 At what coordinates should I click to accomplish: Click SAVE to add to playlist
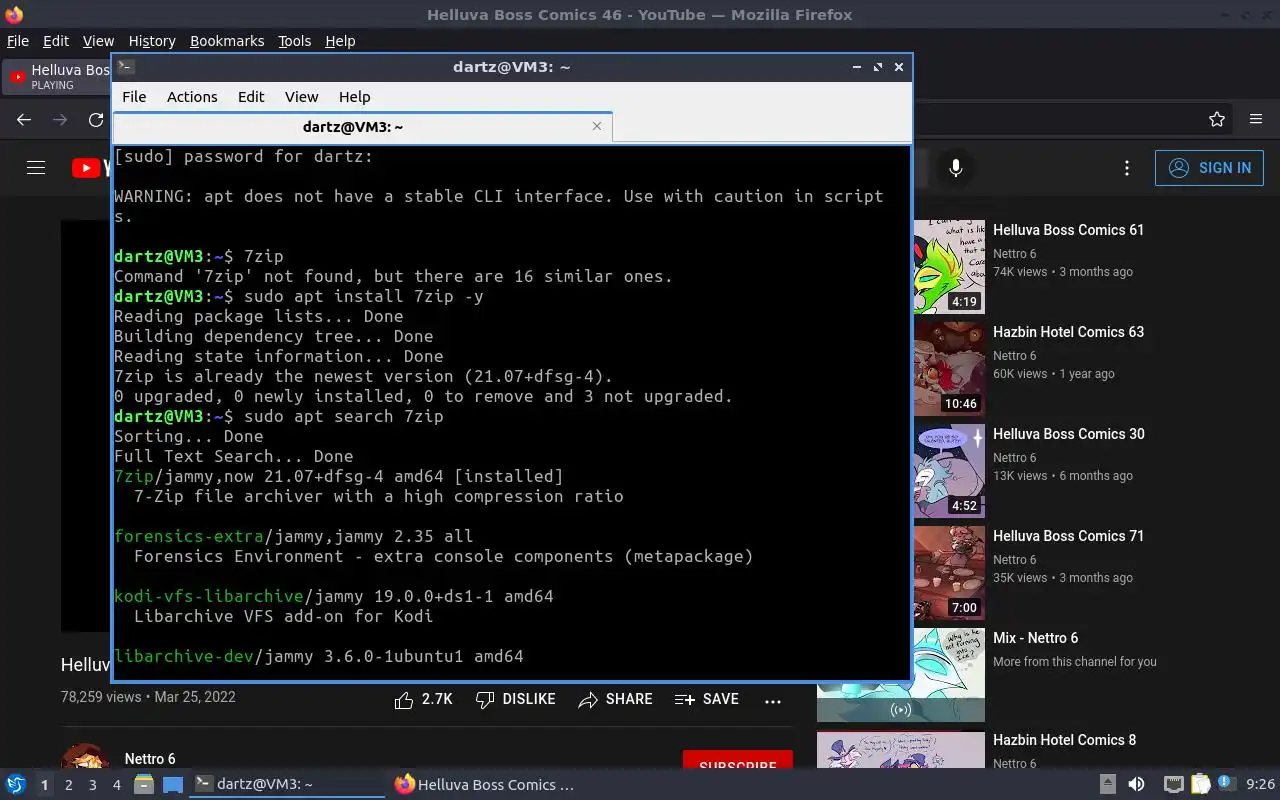pos(707,700)
